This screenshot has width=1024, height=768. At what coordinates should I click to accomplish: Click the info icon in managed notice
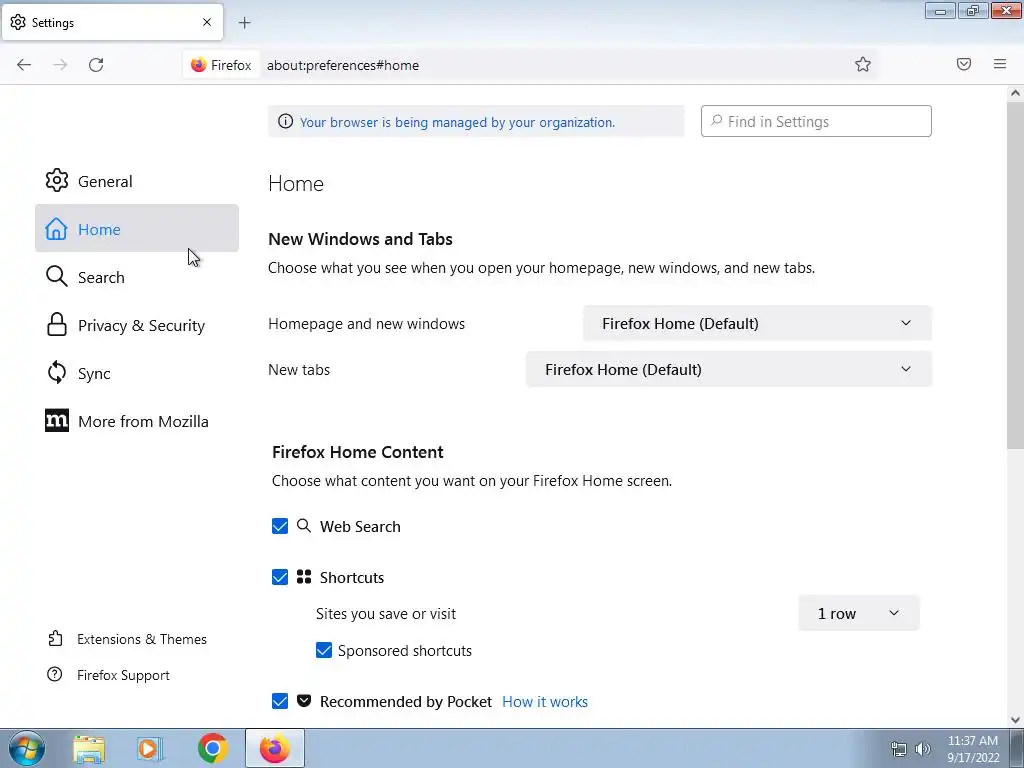[x=285, y=121]
